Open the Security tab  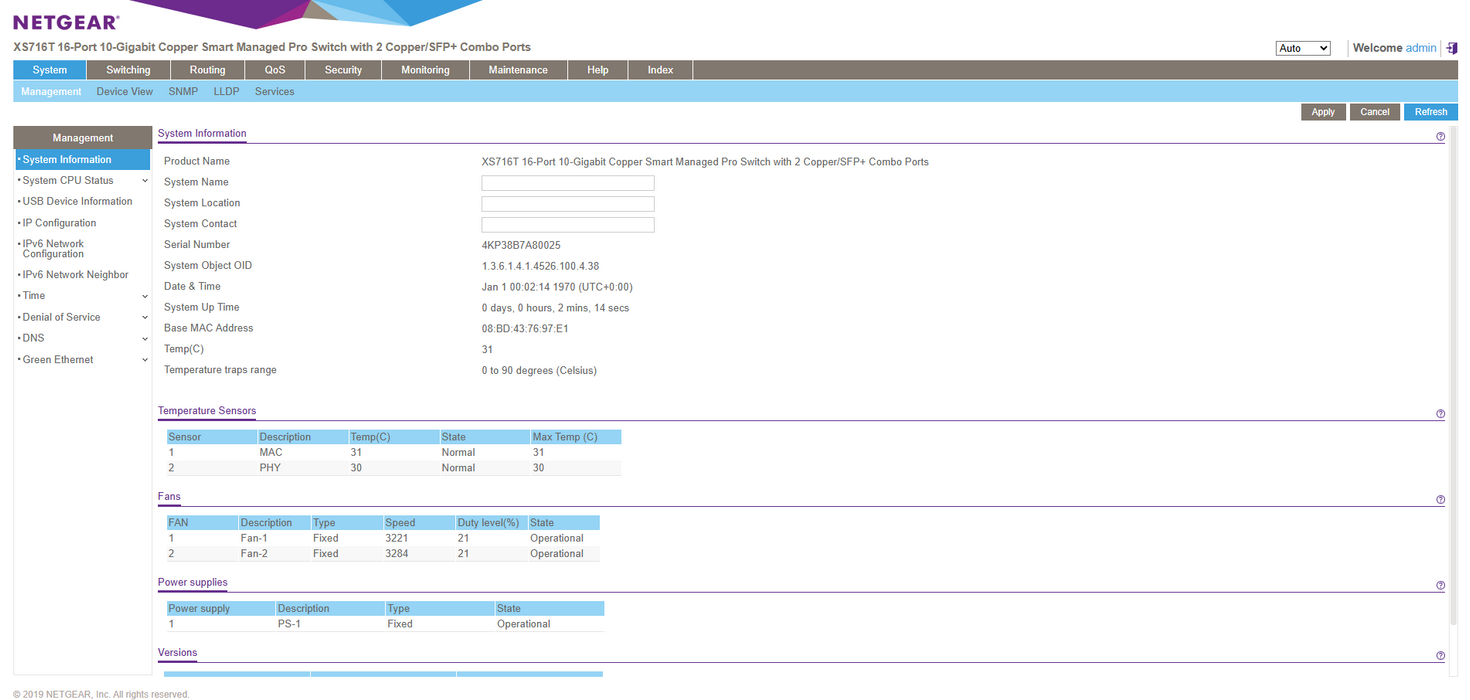point(343,70)
